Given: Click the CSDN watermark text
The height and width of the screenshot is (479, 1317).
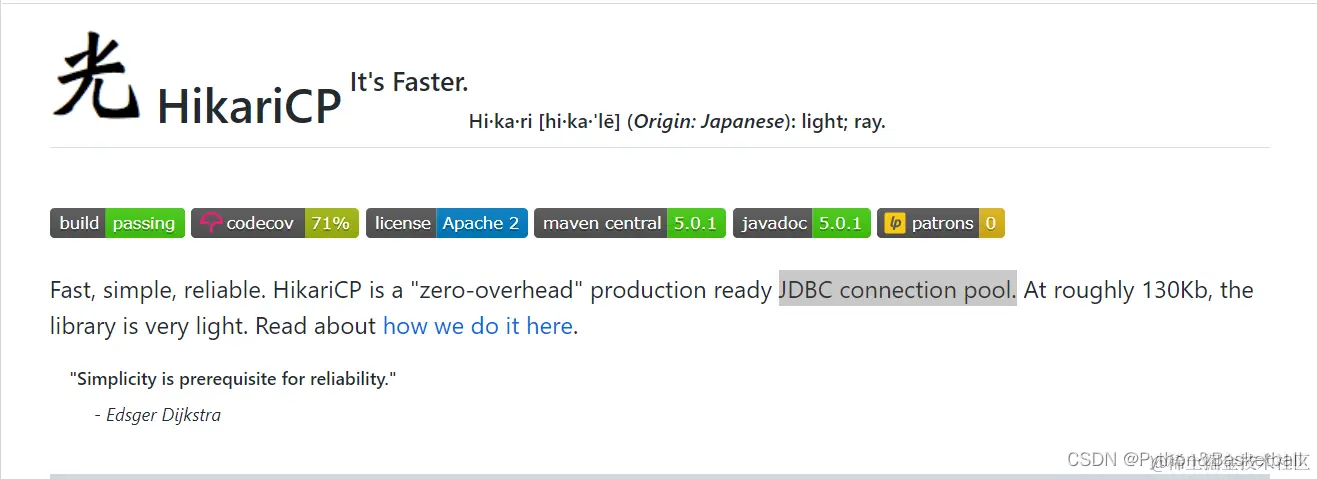Looking at the screenshot, I should [x=1188, y=459].
